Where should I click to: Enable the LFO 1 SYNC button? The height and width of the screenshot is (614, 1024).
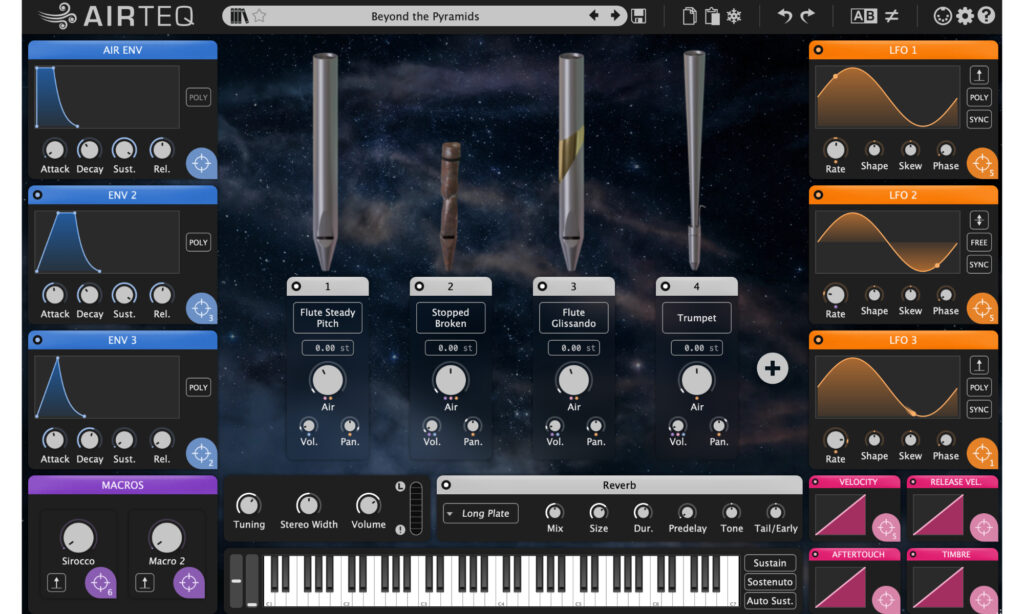(x=978, y=120)
